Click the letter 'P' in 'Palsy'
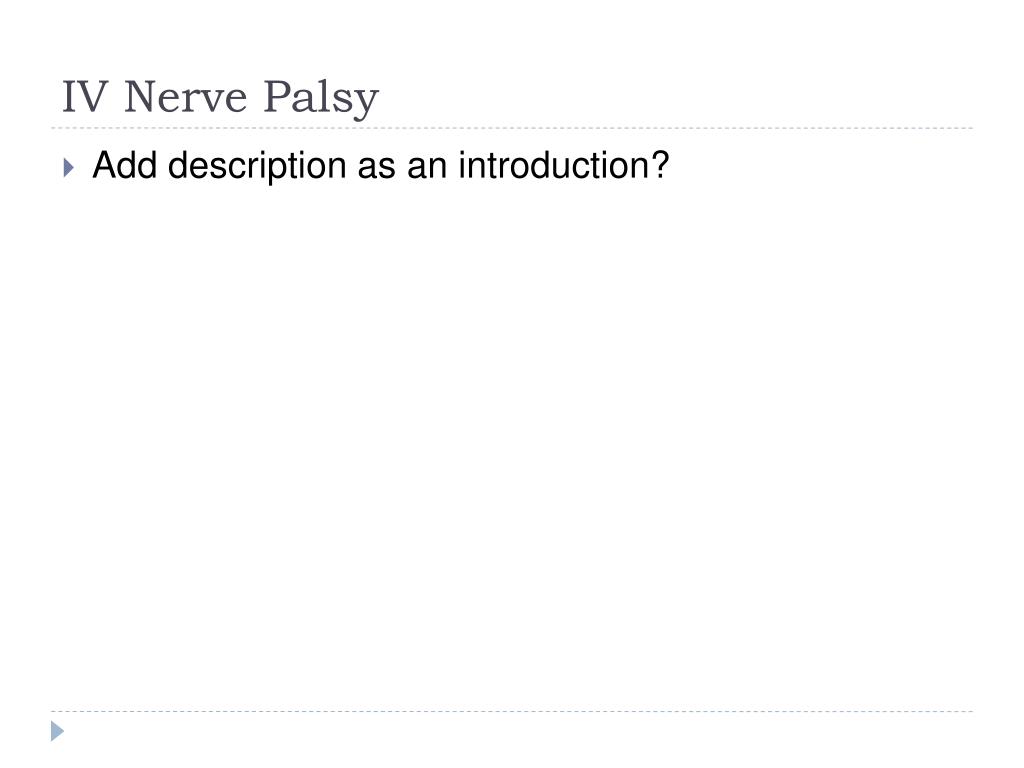This screenshot has height=768, width=1024. pyautogui.click(x=276, y=97)
